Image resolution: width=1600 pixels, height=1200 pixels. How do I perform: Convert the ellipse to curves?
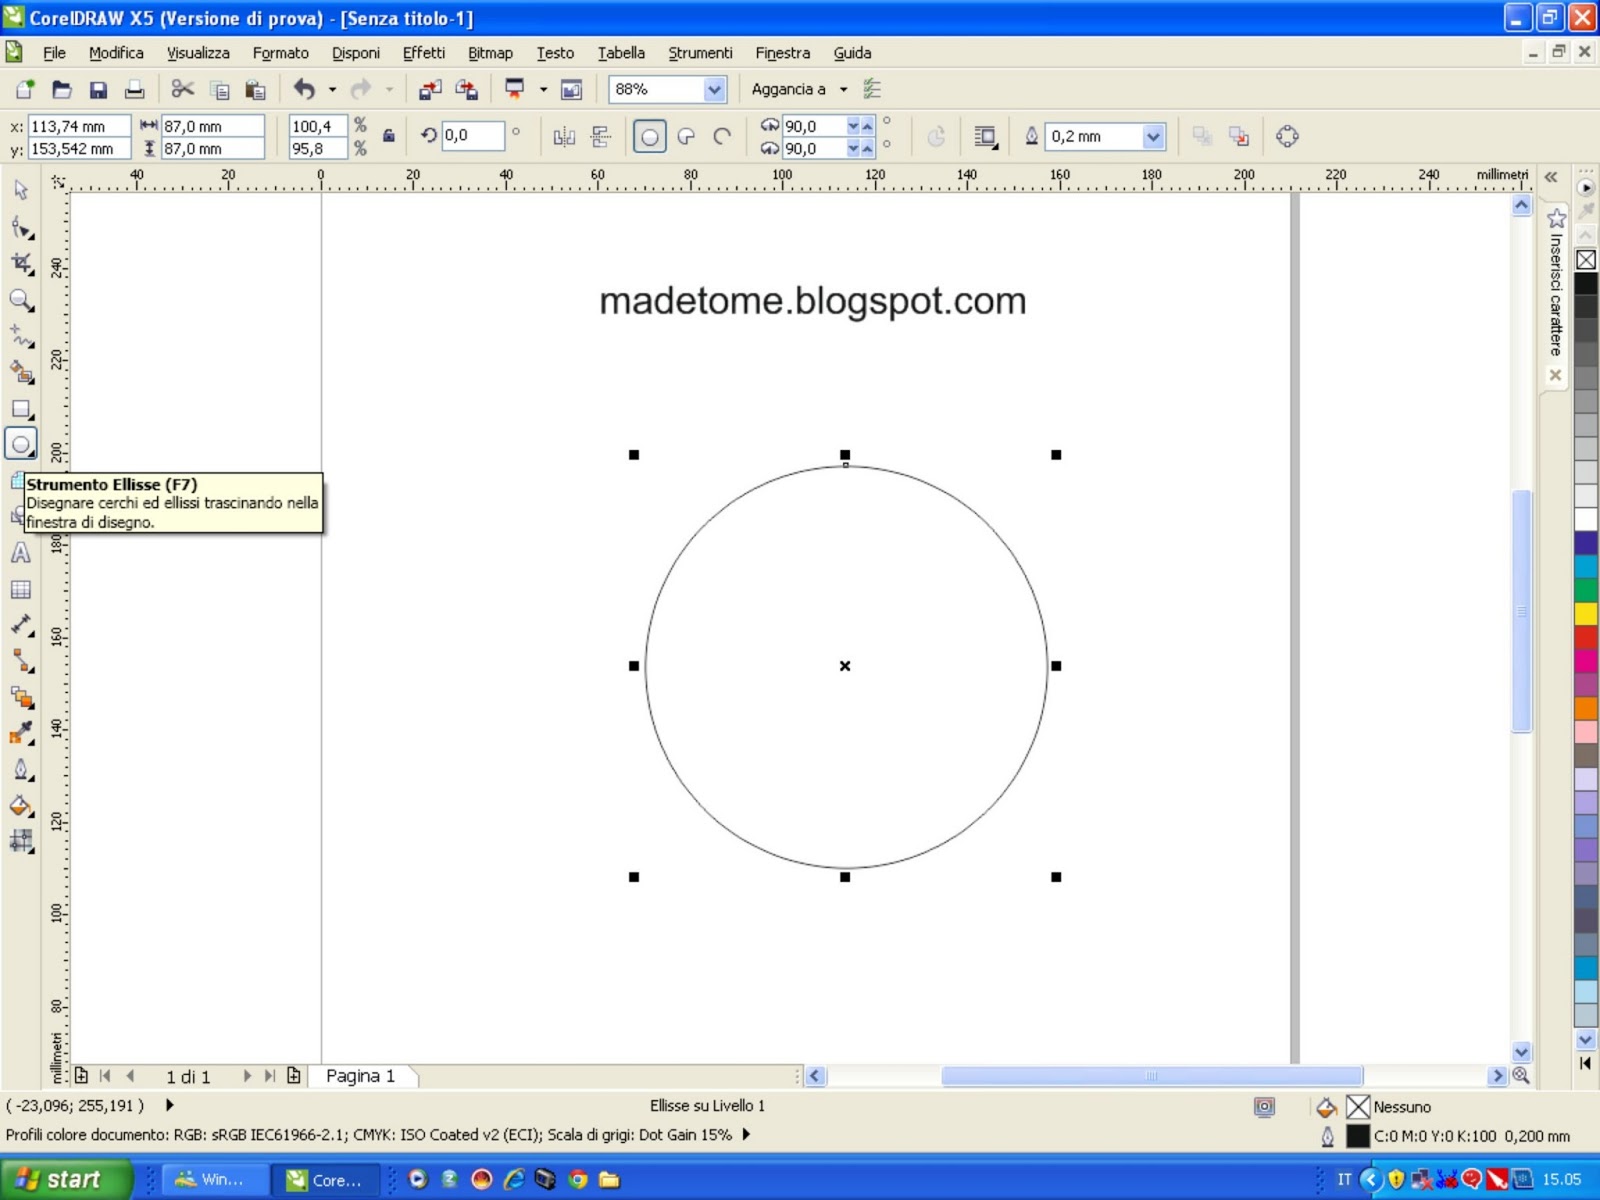(x=1288, y=136)
